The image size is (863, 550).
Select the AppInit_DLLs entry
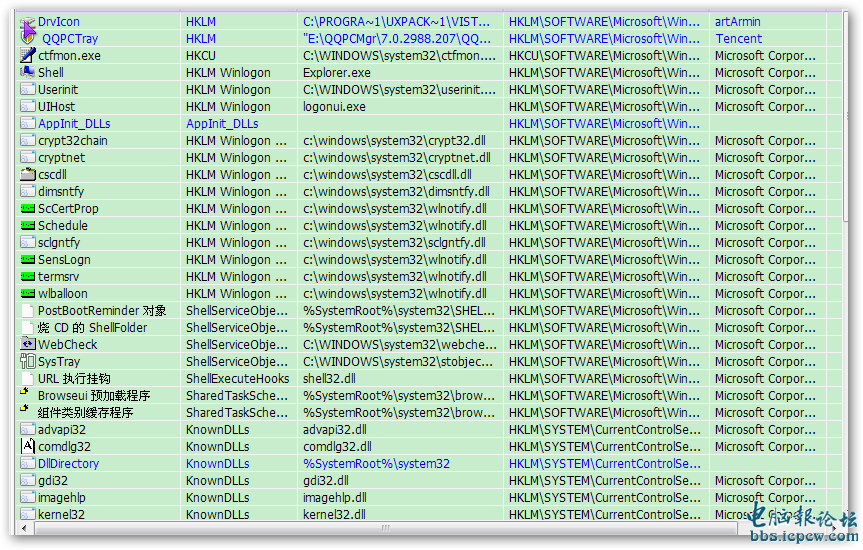tap(74, 123)
